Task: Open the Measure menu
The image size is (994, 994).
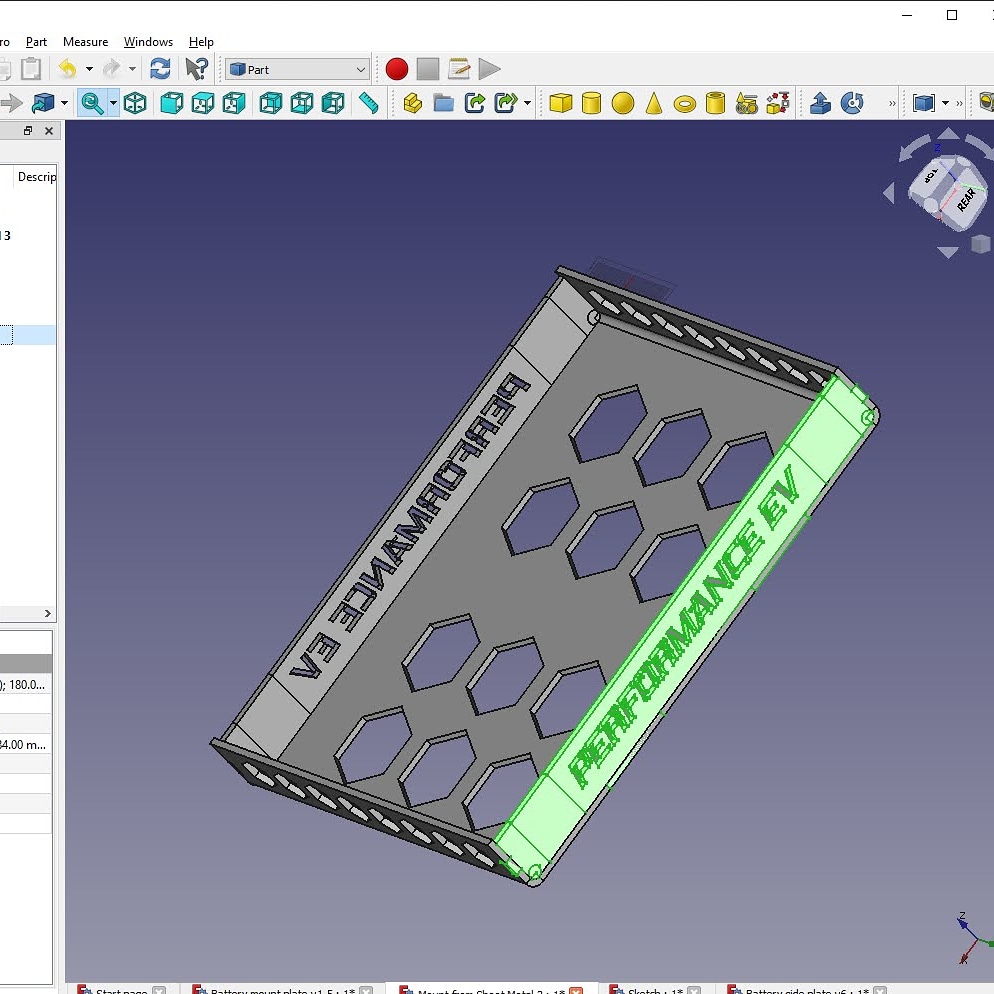Action: pyautogui.click(x=86, y=42)
